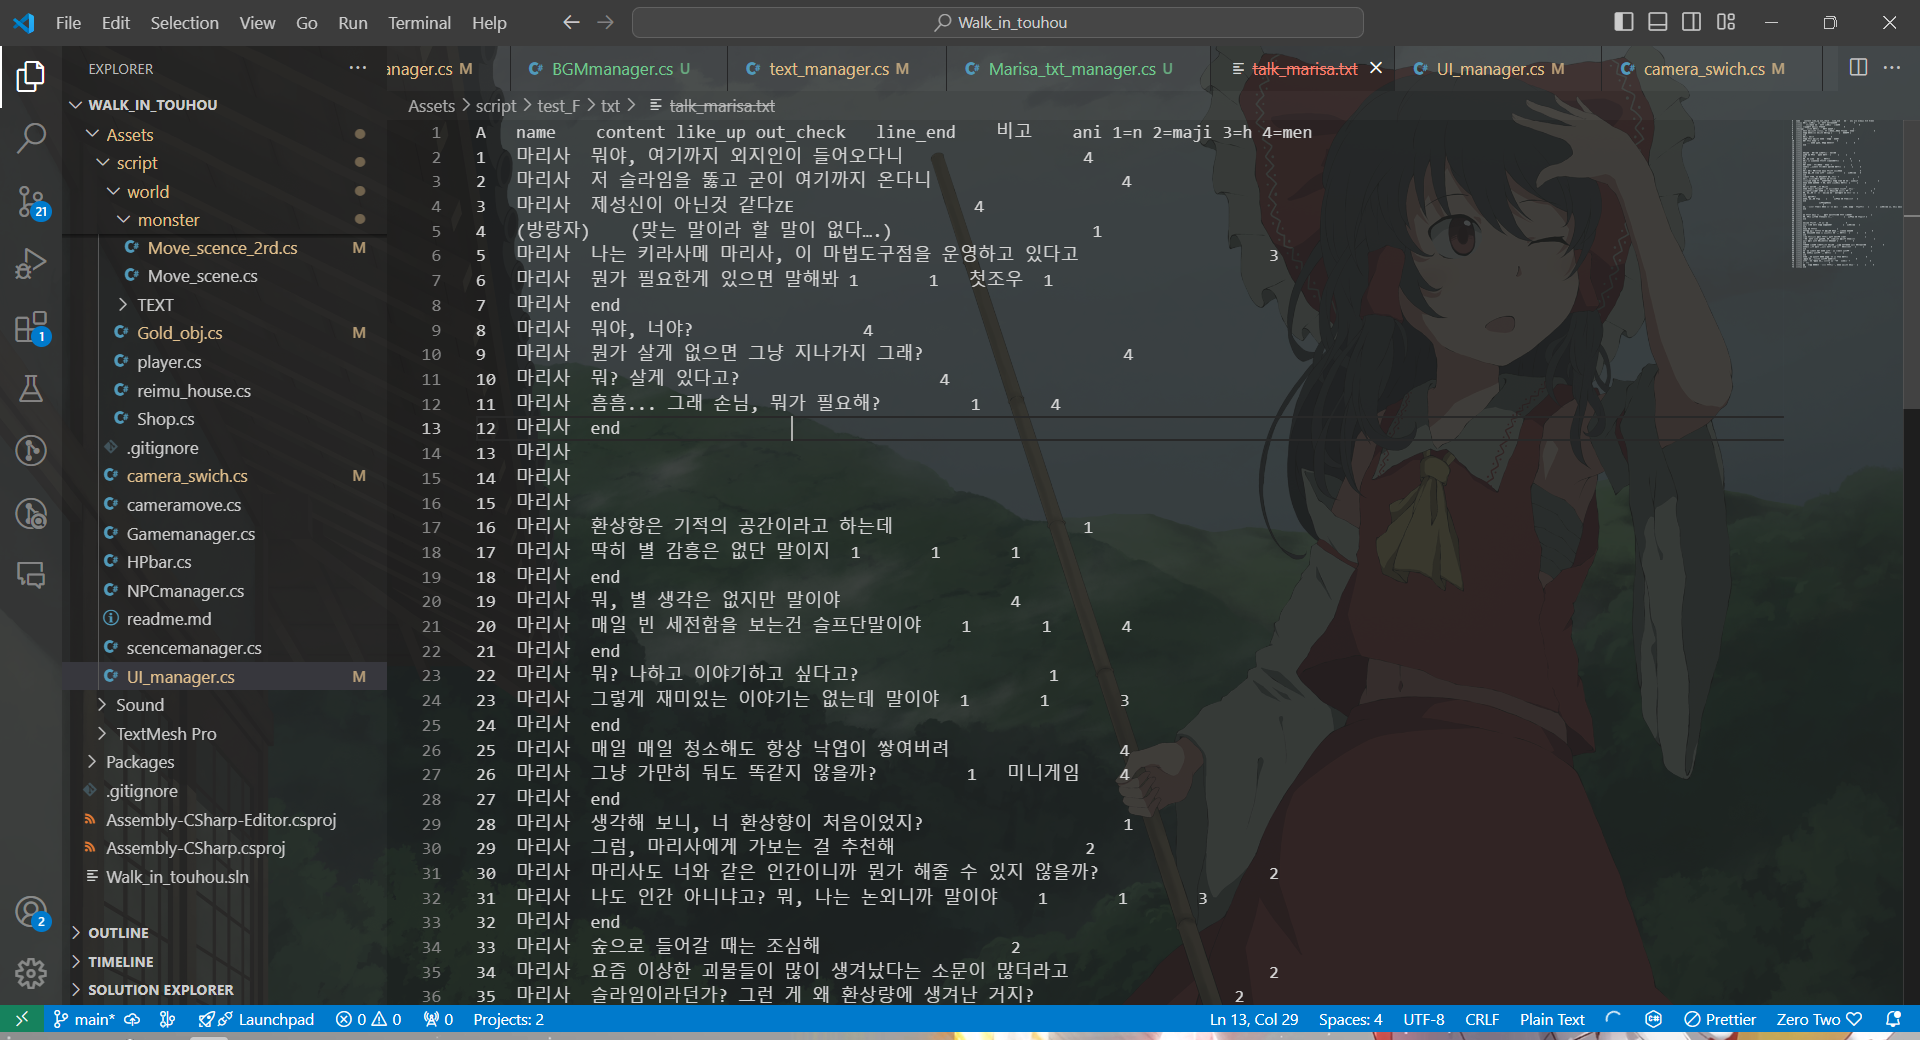
Task: Open the Extensions view icon
Action: pyautogui.click(x=31, y=327)
